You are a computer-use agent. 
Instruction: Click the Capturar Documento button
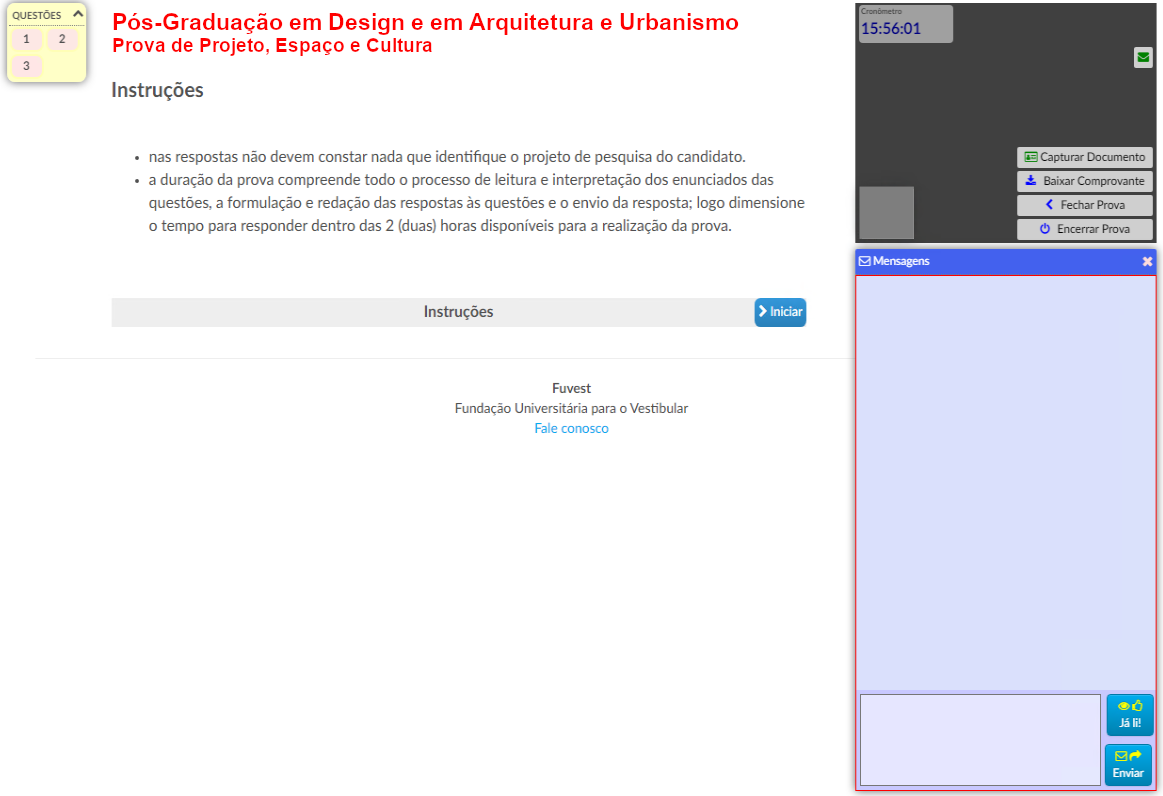1085,157
